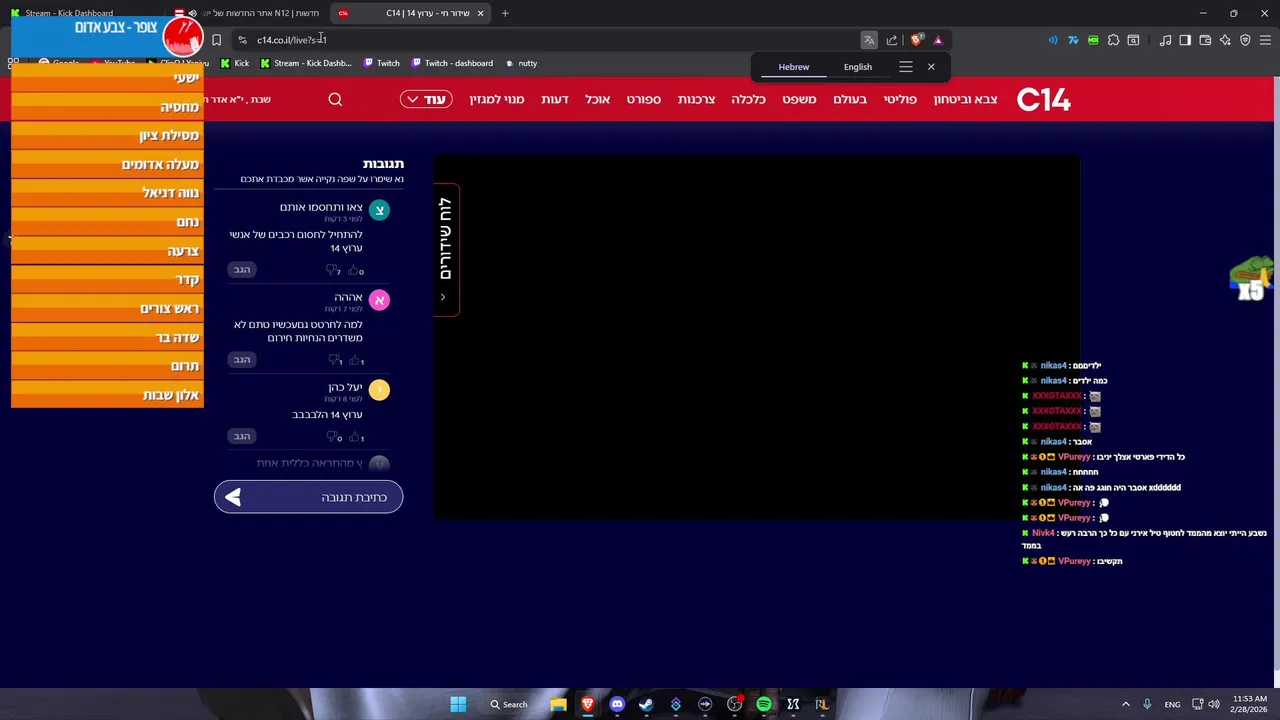Reply to the צאו ותחסמו אותם comment
Viewport: 1280px width, 720px height.
242,269
